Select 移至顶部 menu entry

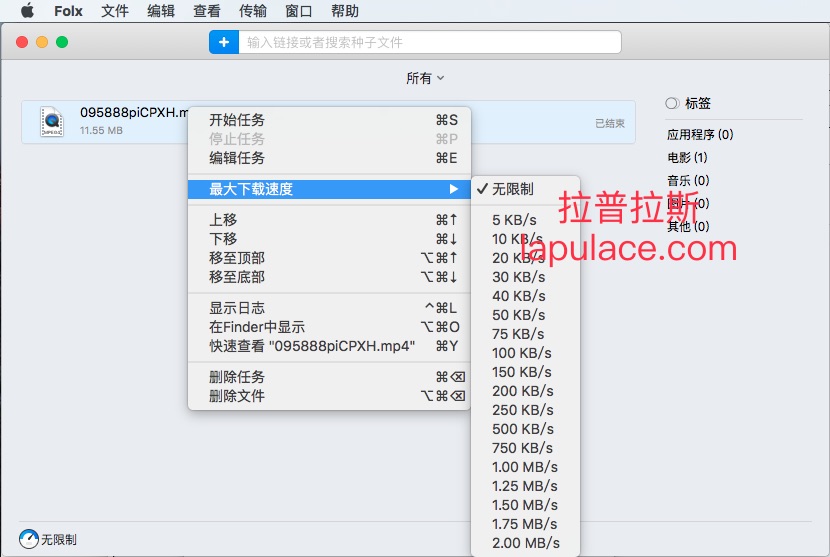329,258
